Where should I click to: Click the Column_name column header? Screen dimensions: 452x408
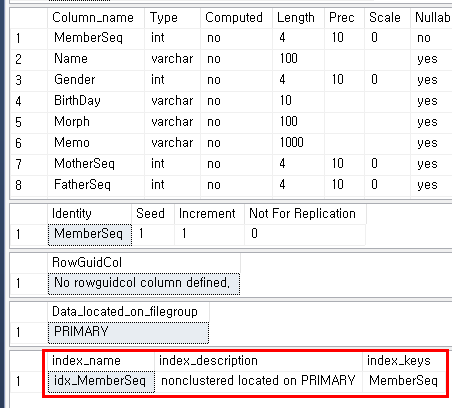[x=96, y=18]
